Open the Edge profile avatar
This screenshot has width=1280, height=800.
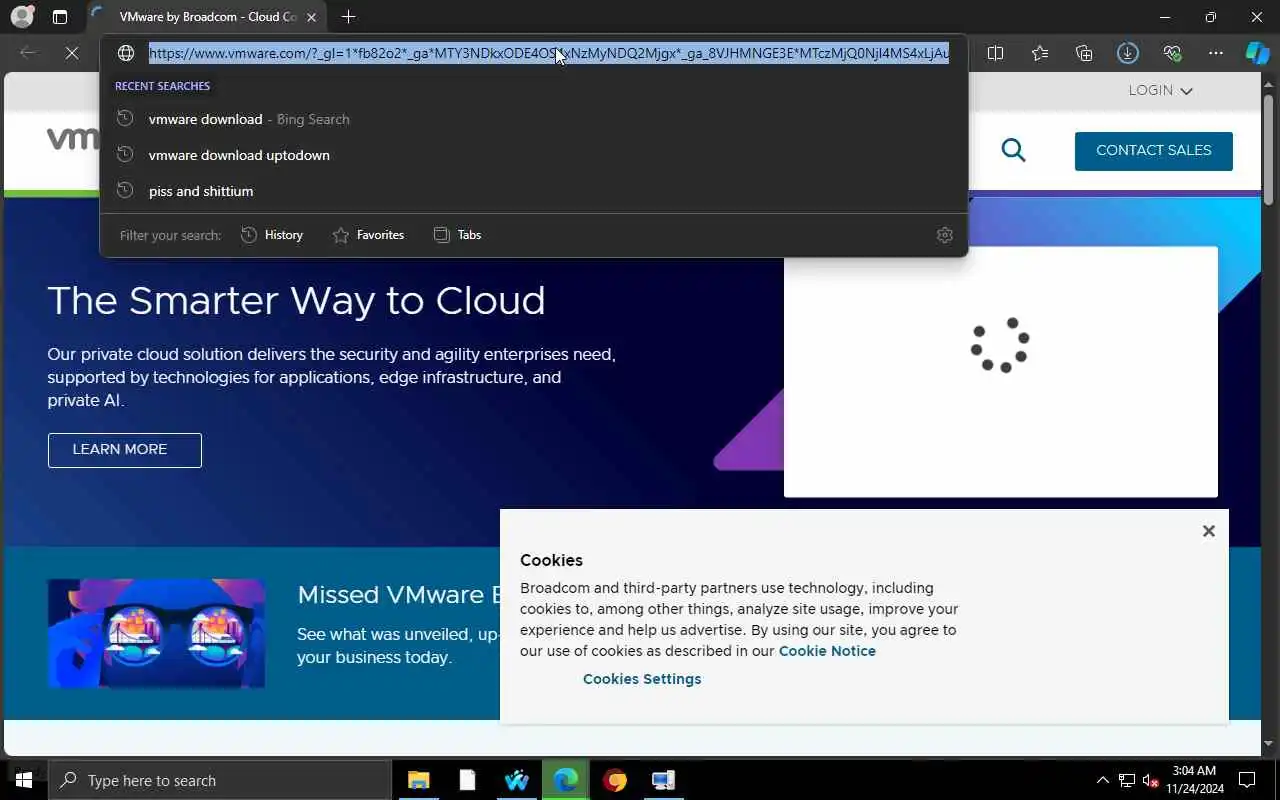(22, 17)
